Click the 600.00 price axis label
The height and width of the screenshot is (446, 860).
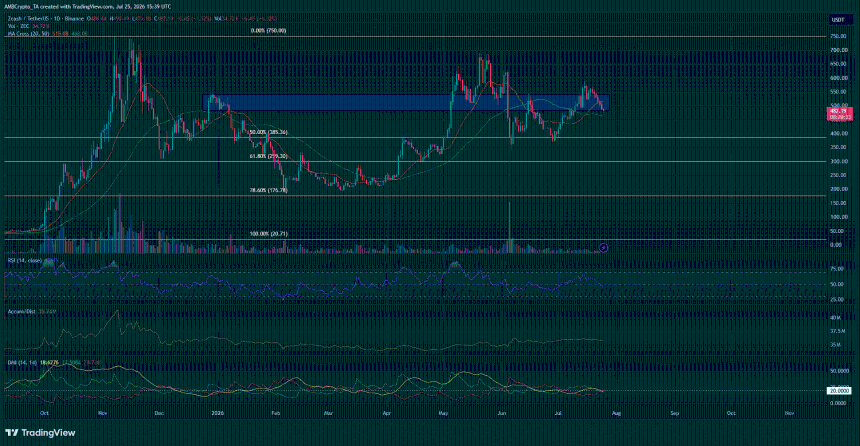pos(838,78)
